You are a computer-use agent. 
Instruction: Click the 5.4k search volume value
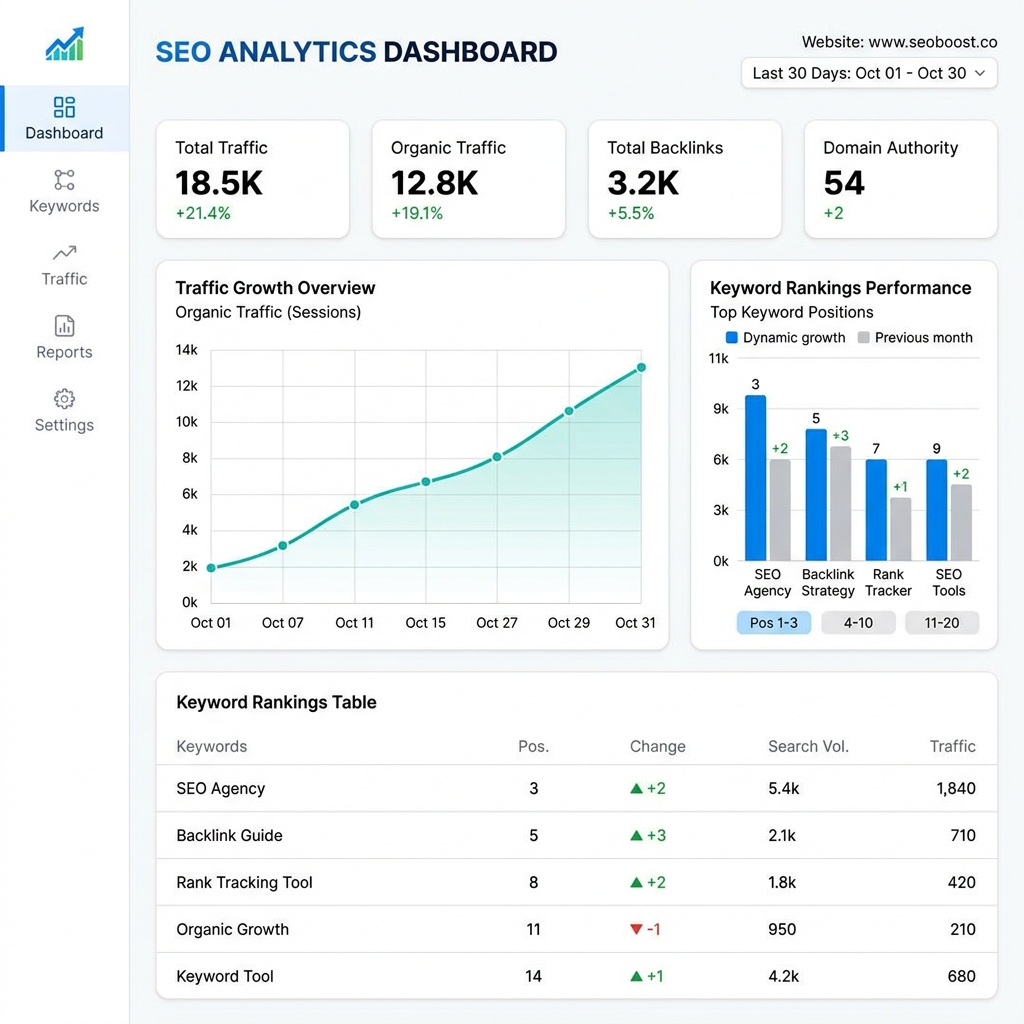[784, 789]
